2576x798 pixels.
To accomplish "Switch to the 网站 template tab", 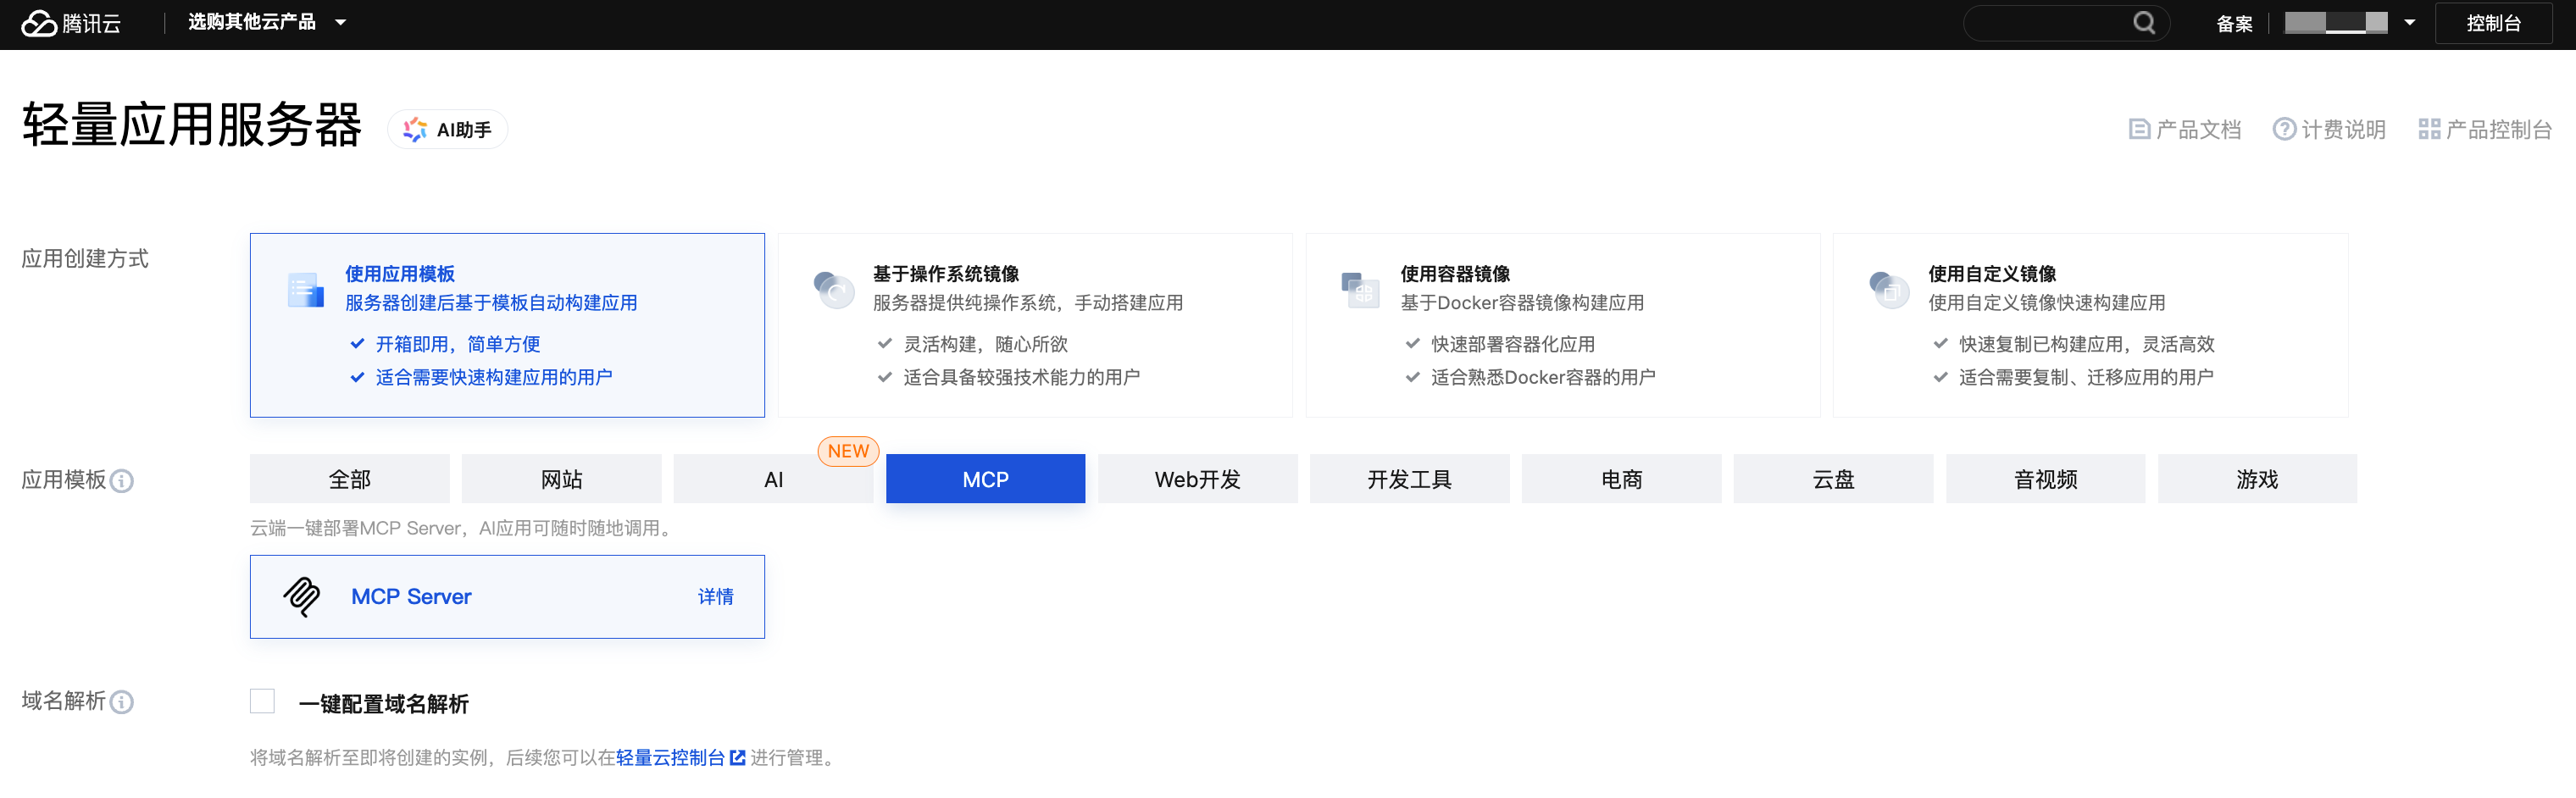I will [x=562, y=479].
